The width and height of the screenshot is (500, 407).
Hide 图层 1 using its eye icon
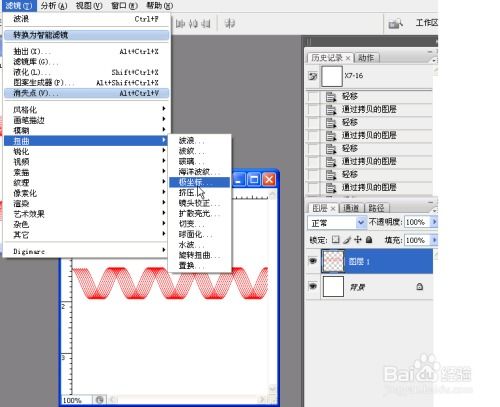[313, 261]
